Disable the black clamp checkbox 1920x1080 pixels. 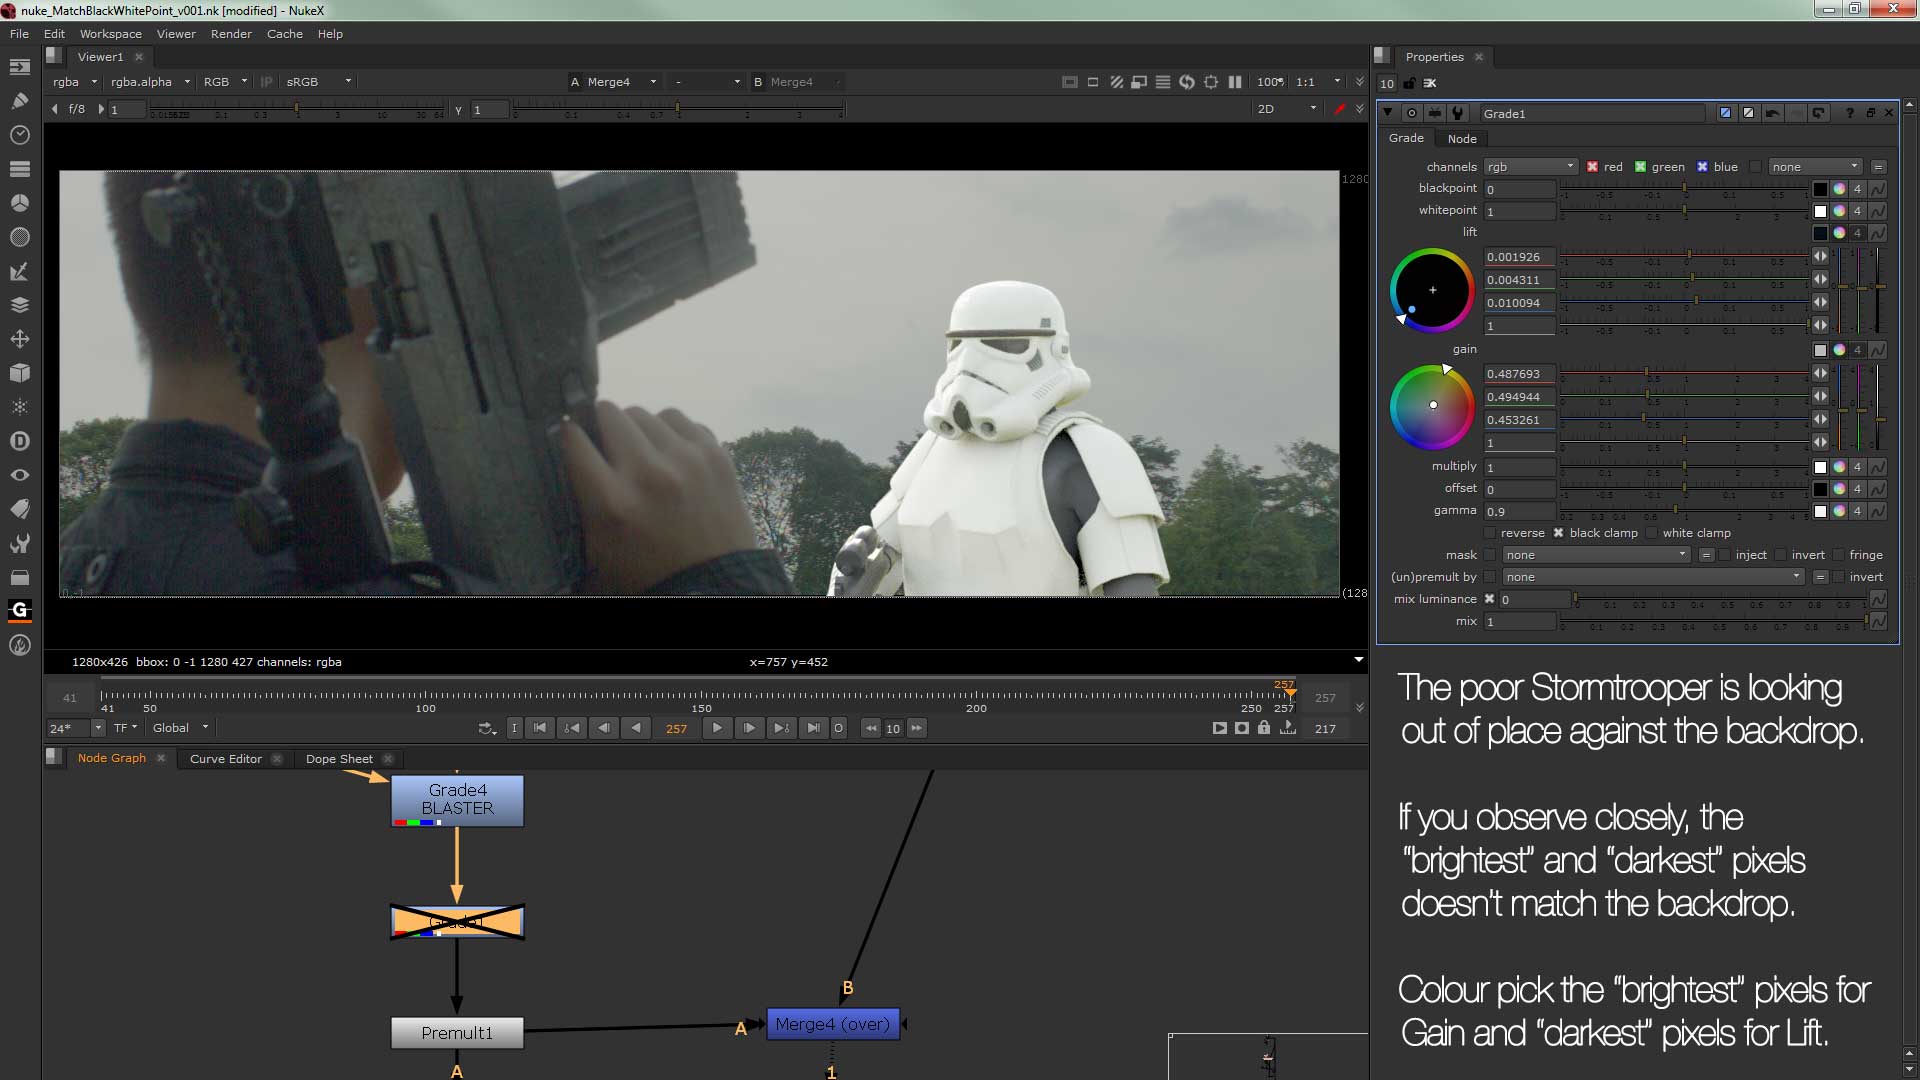1558,533
